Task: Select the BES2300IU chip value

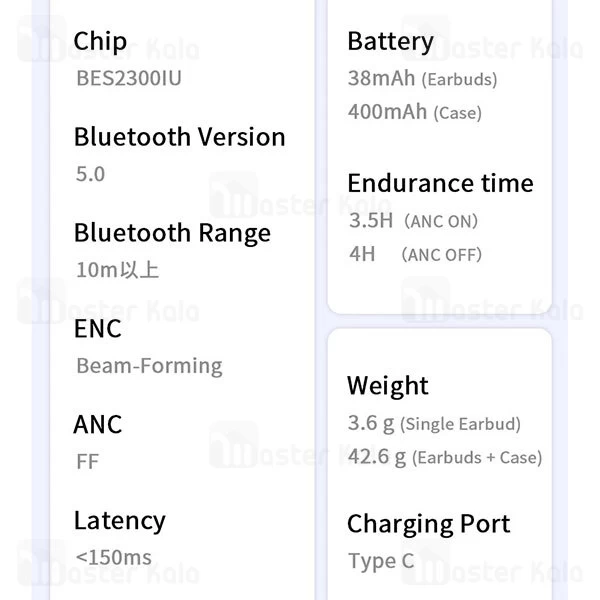Action: point(129,77)
